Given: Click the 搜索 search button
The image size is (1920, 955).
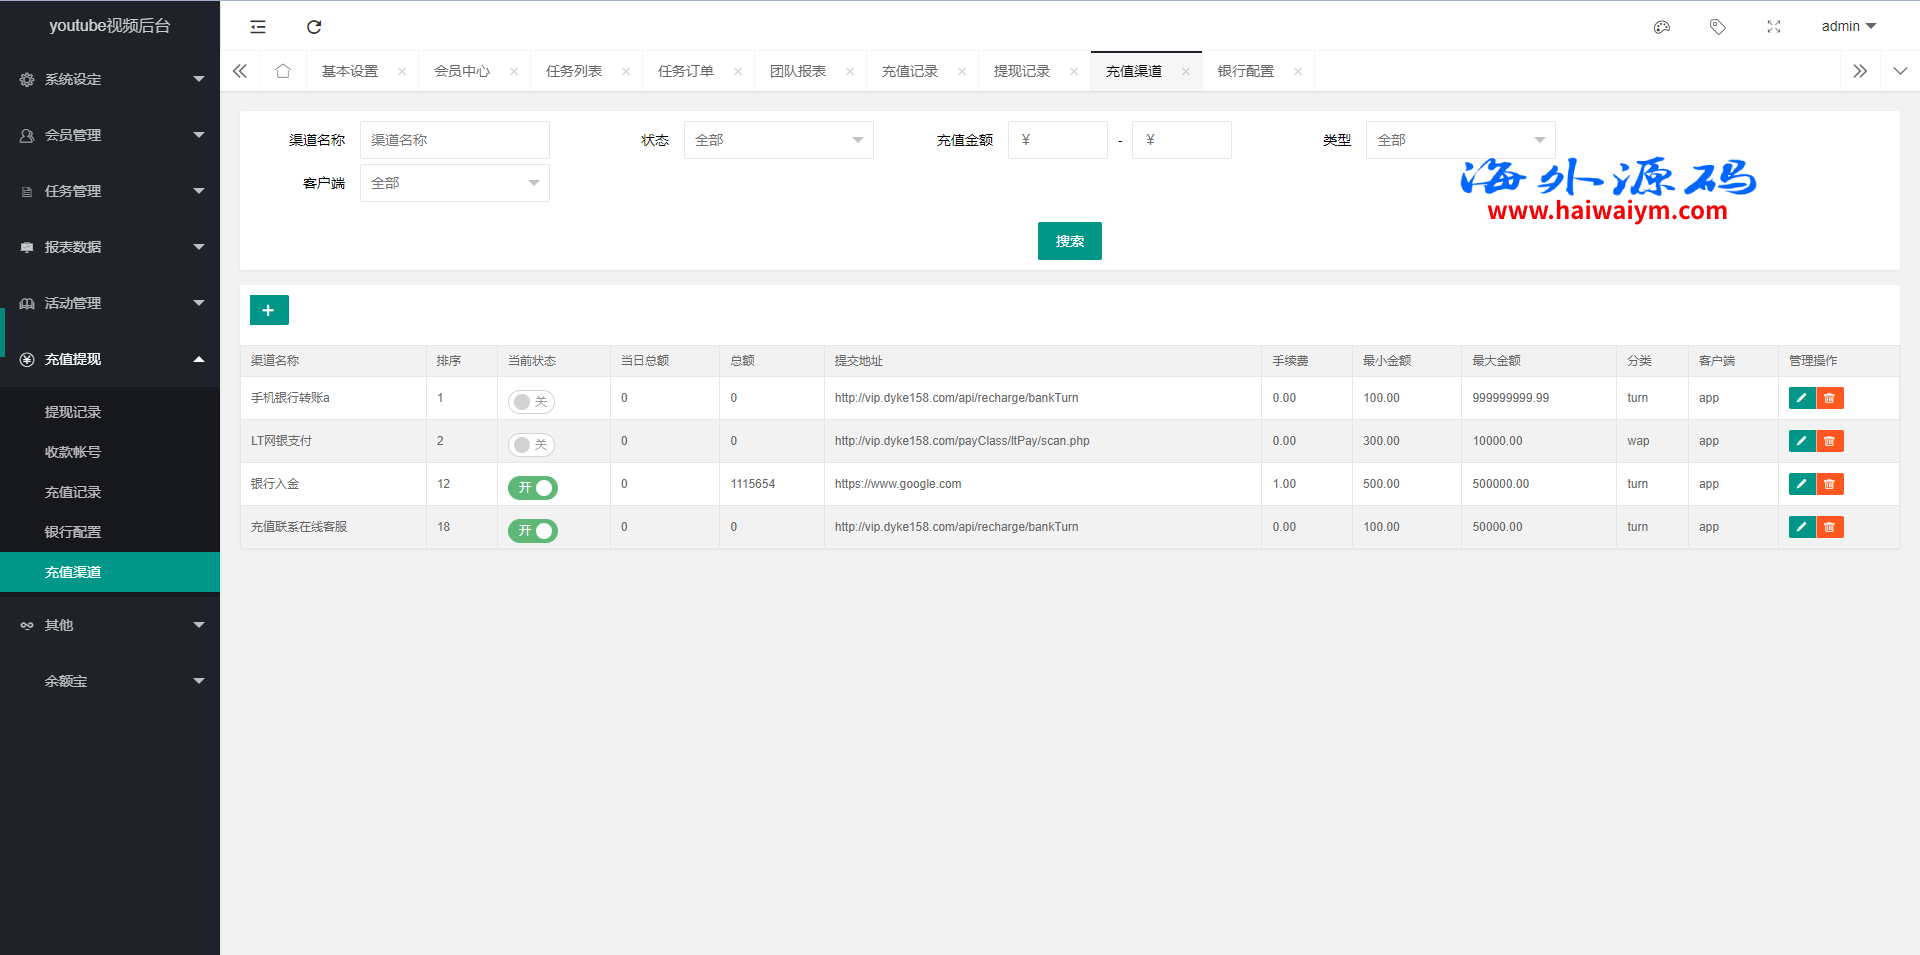Looking at the screenshot, I should [x=1069, y=241].
